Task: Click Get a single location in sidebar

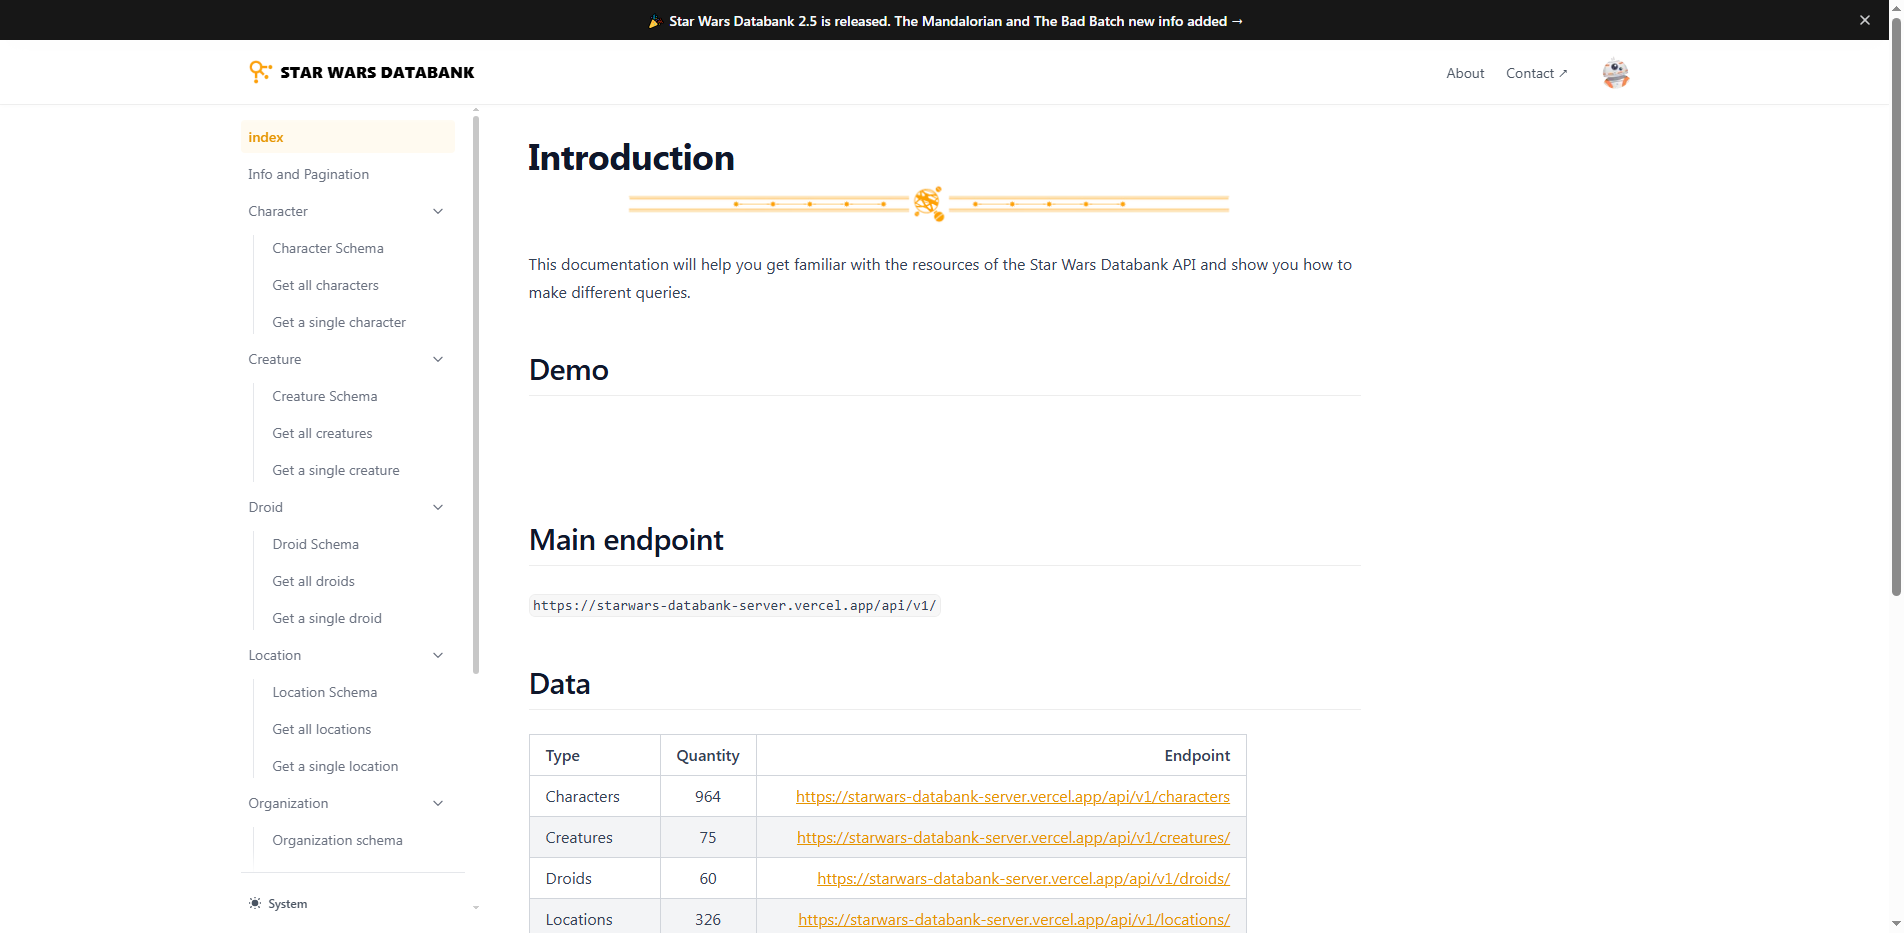Action: coord(334,766)
